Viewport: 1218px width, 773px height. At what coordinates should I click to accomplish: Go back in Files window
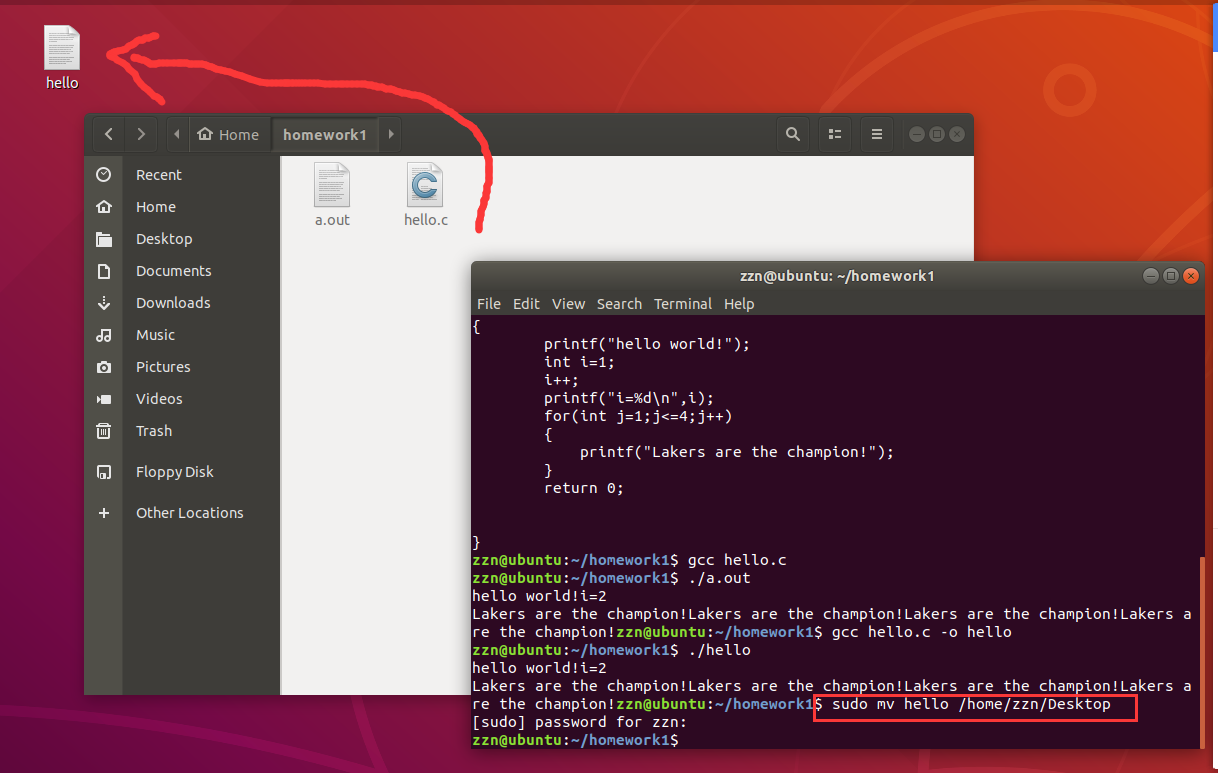(108, 134)
